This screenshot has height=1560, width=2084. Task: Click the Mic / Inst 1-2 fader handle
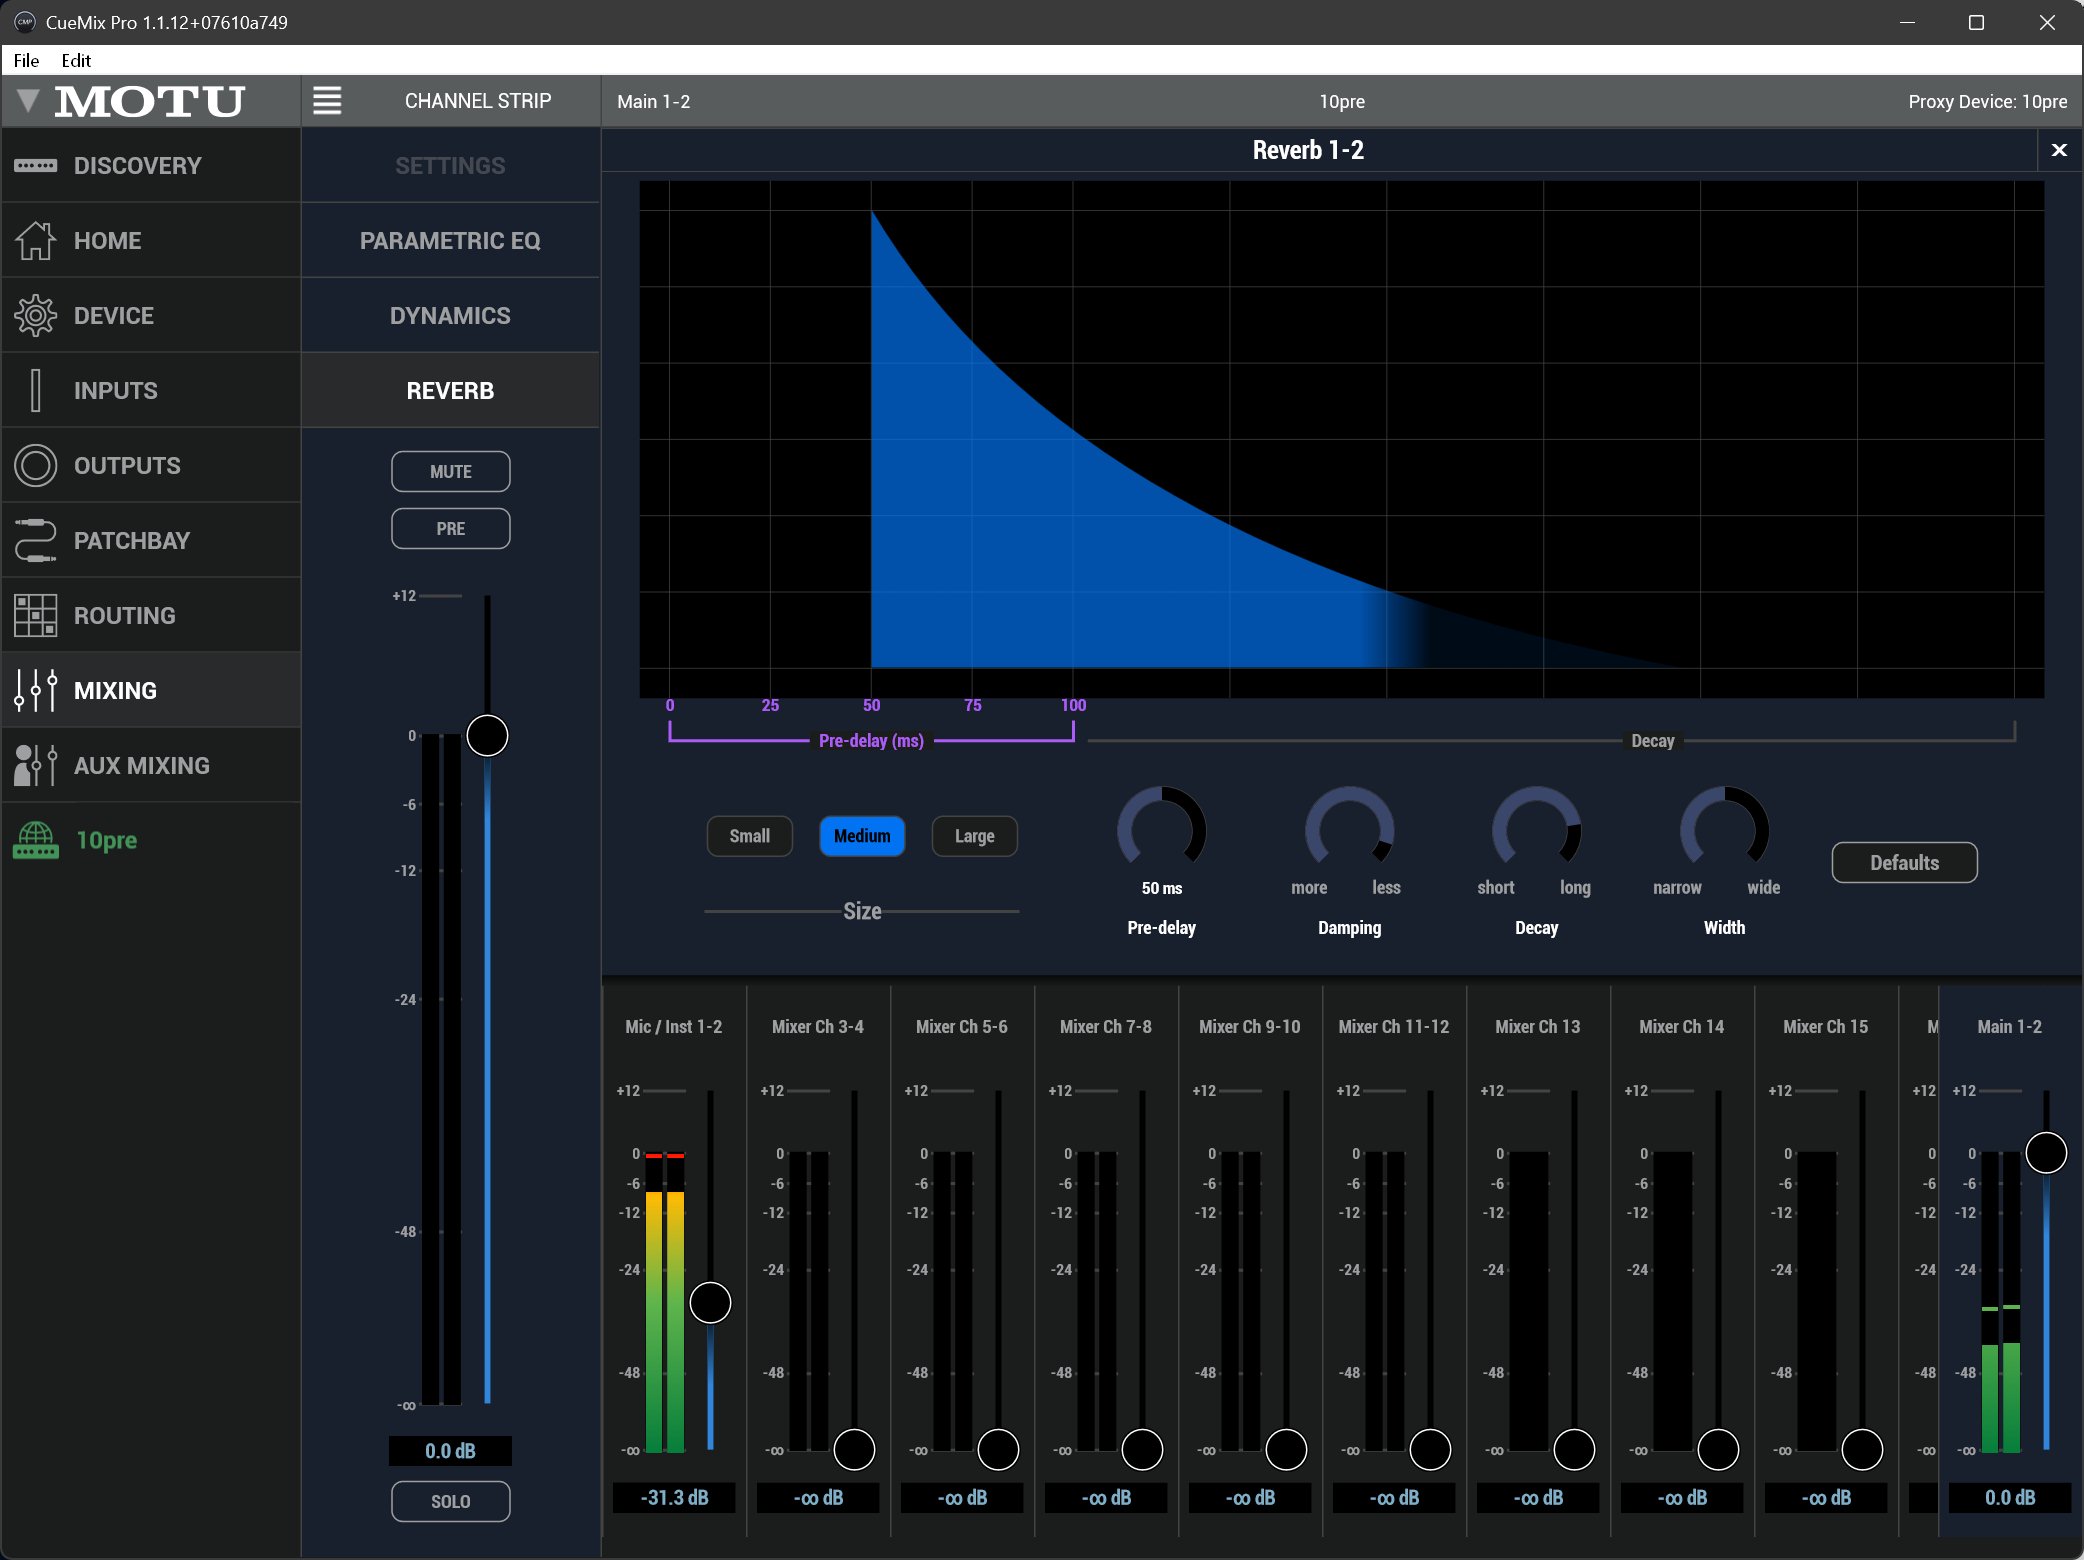[x=711, y=1302]
